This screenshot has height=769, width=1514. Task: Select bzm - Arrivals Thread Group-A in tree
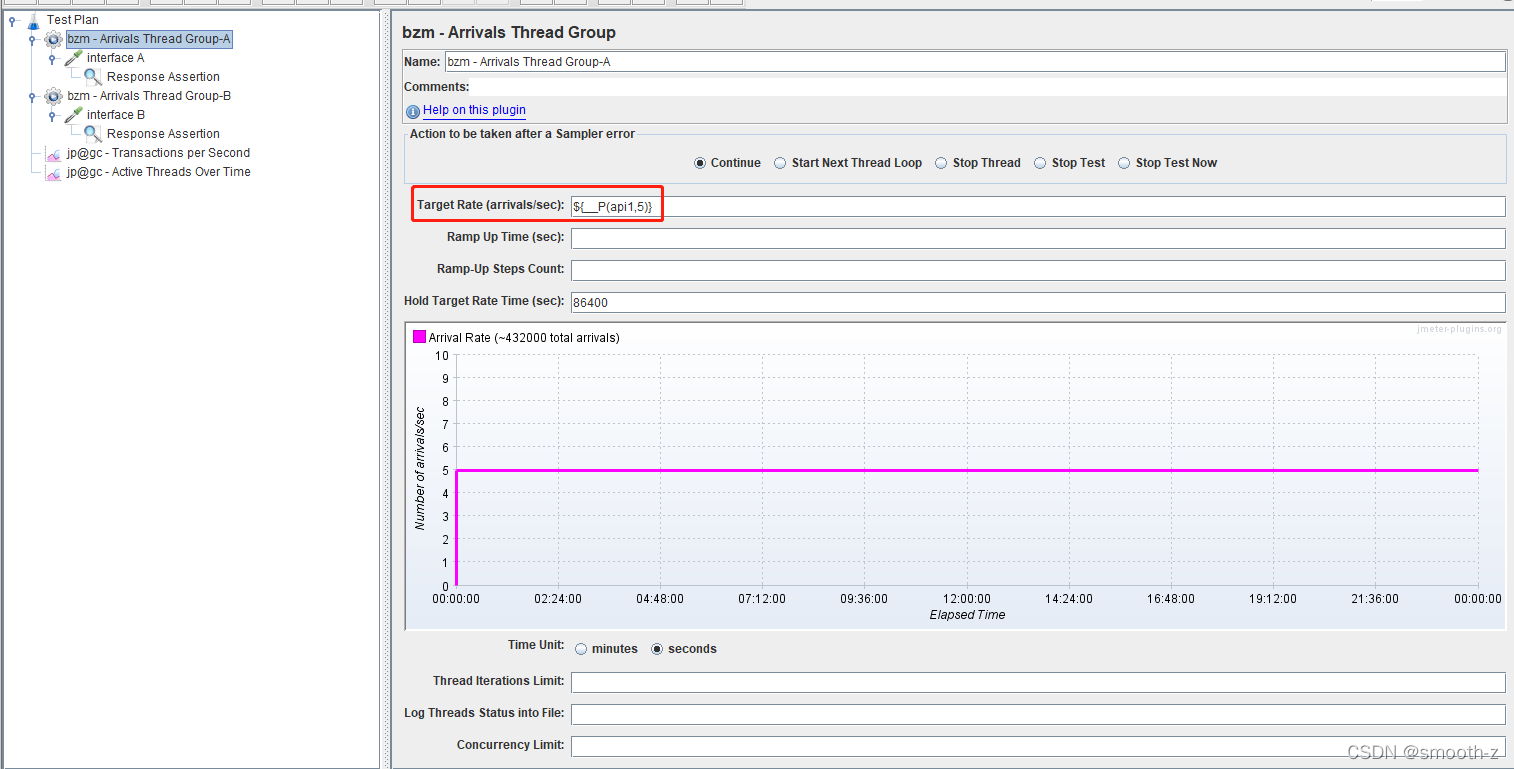pyautogui.click(x=149, y=39)
